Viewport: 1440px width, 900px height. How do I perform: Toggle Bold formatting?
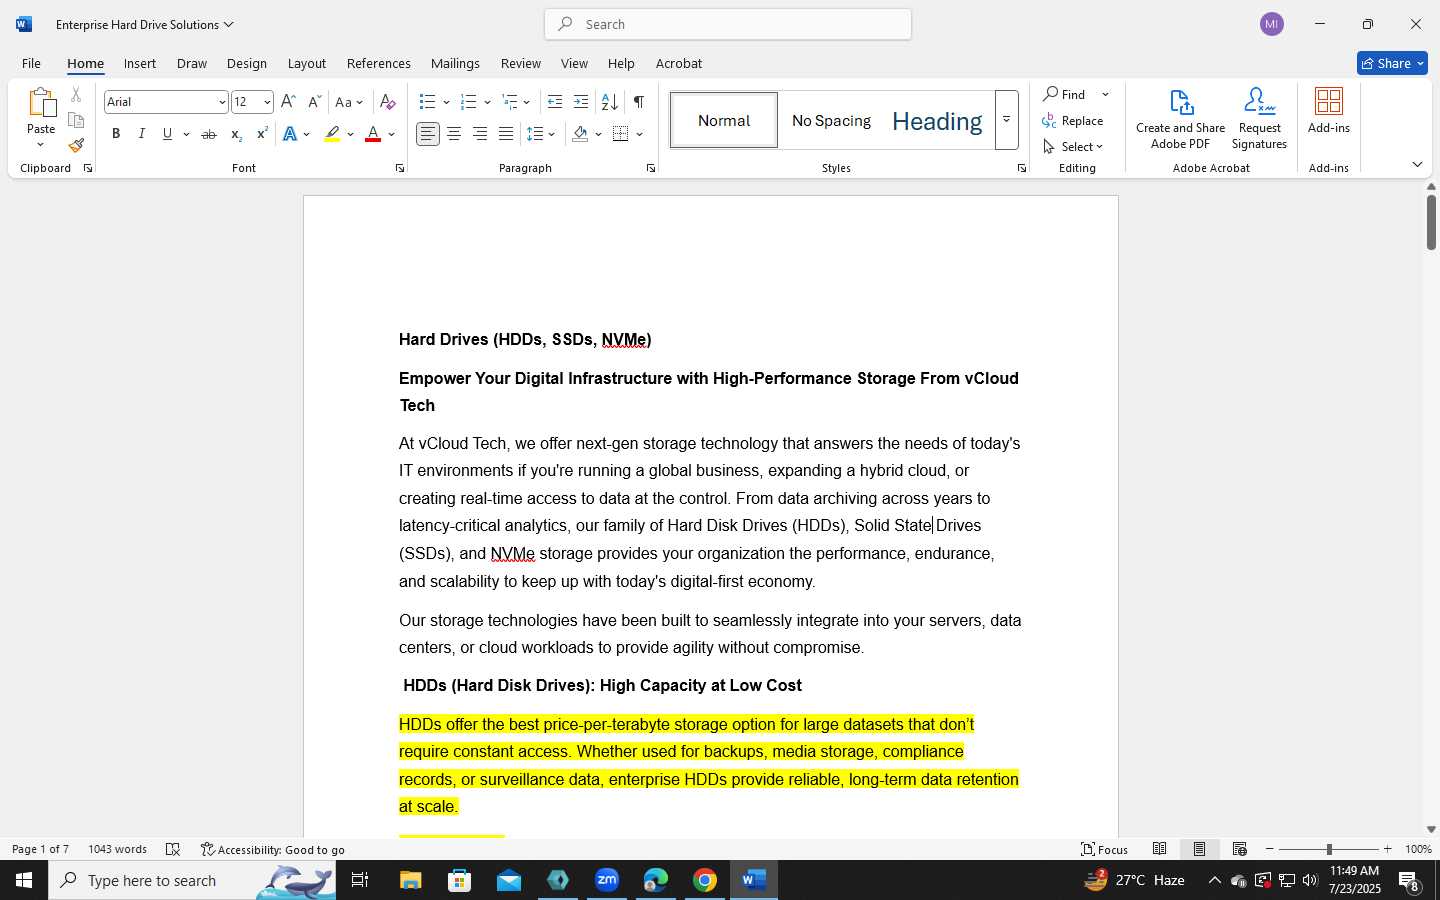point(116,134)
